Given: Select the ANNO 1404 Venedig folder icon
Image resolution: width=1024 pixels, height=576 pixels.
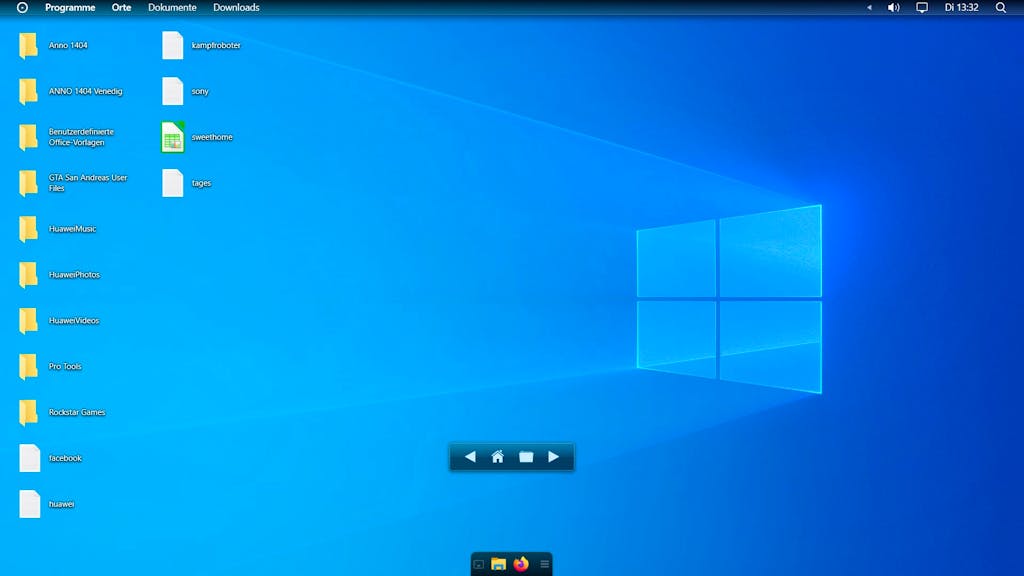Looking at the screenshot, I should coord(28,91).
